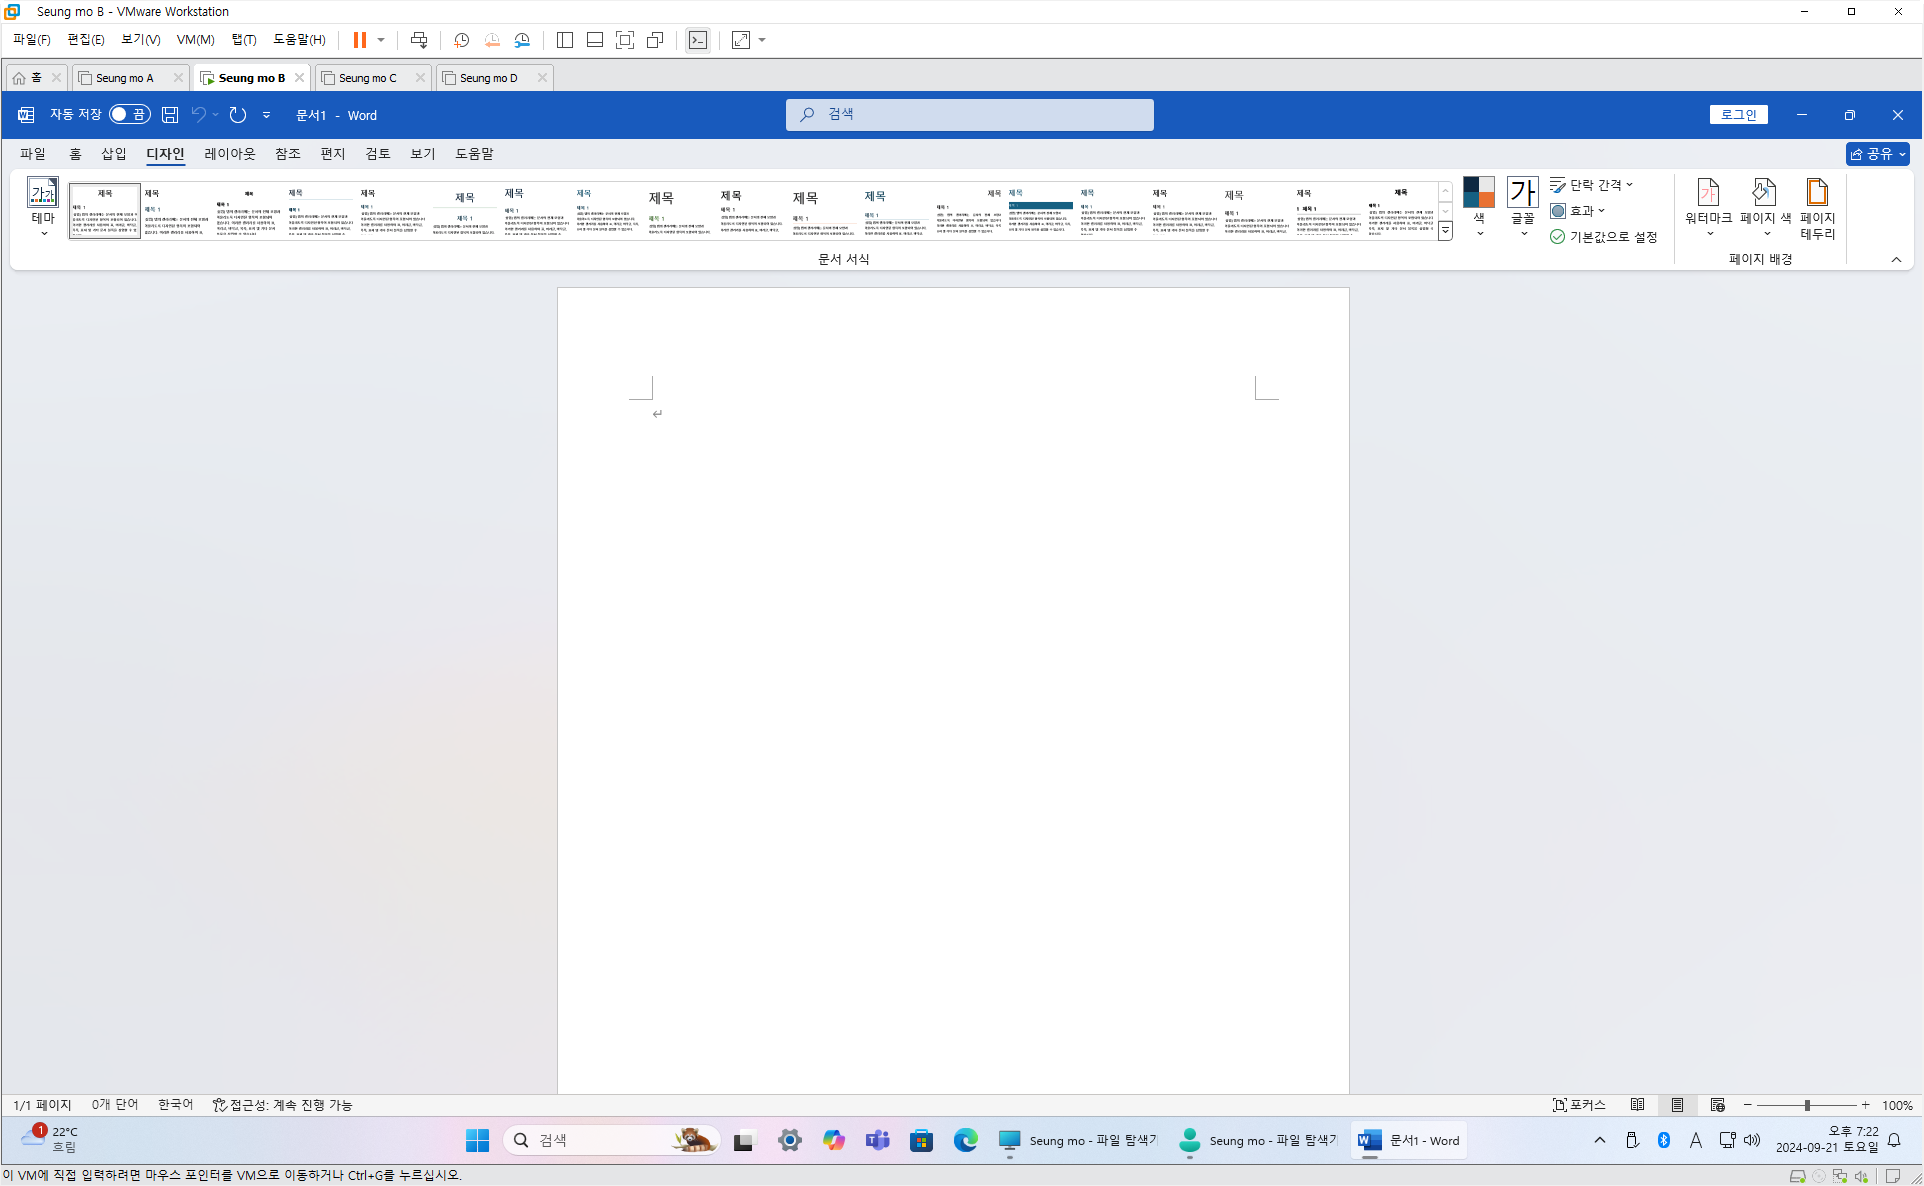Viewport: 1924px width, 1186px height.
Task: Toggle the AutoSave (자동 저장) switch
Action: pyautogui.click(x=129, y=115)
